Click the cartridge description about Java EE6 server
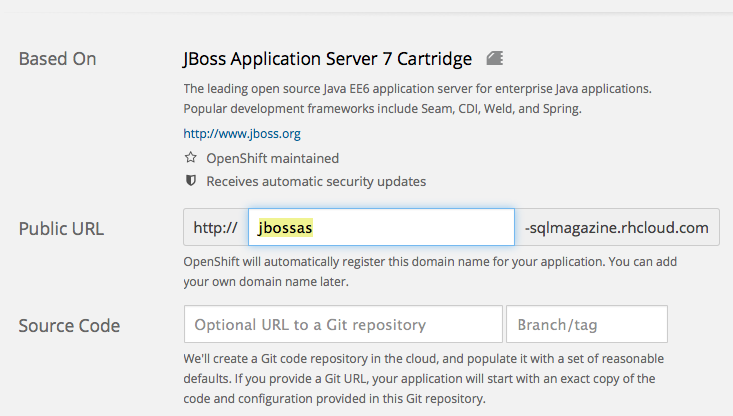Image resolution: width=733 pixels, height=416 pixels. 417,99
